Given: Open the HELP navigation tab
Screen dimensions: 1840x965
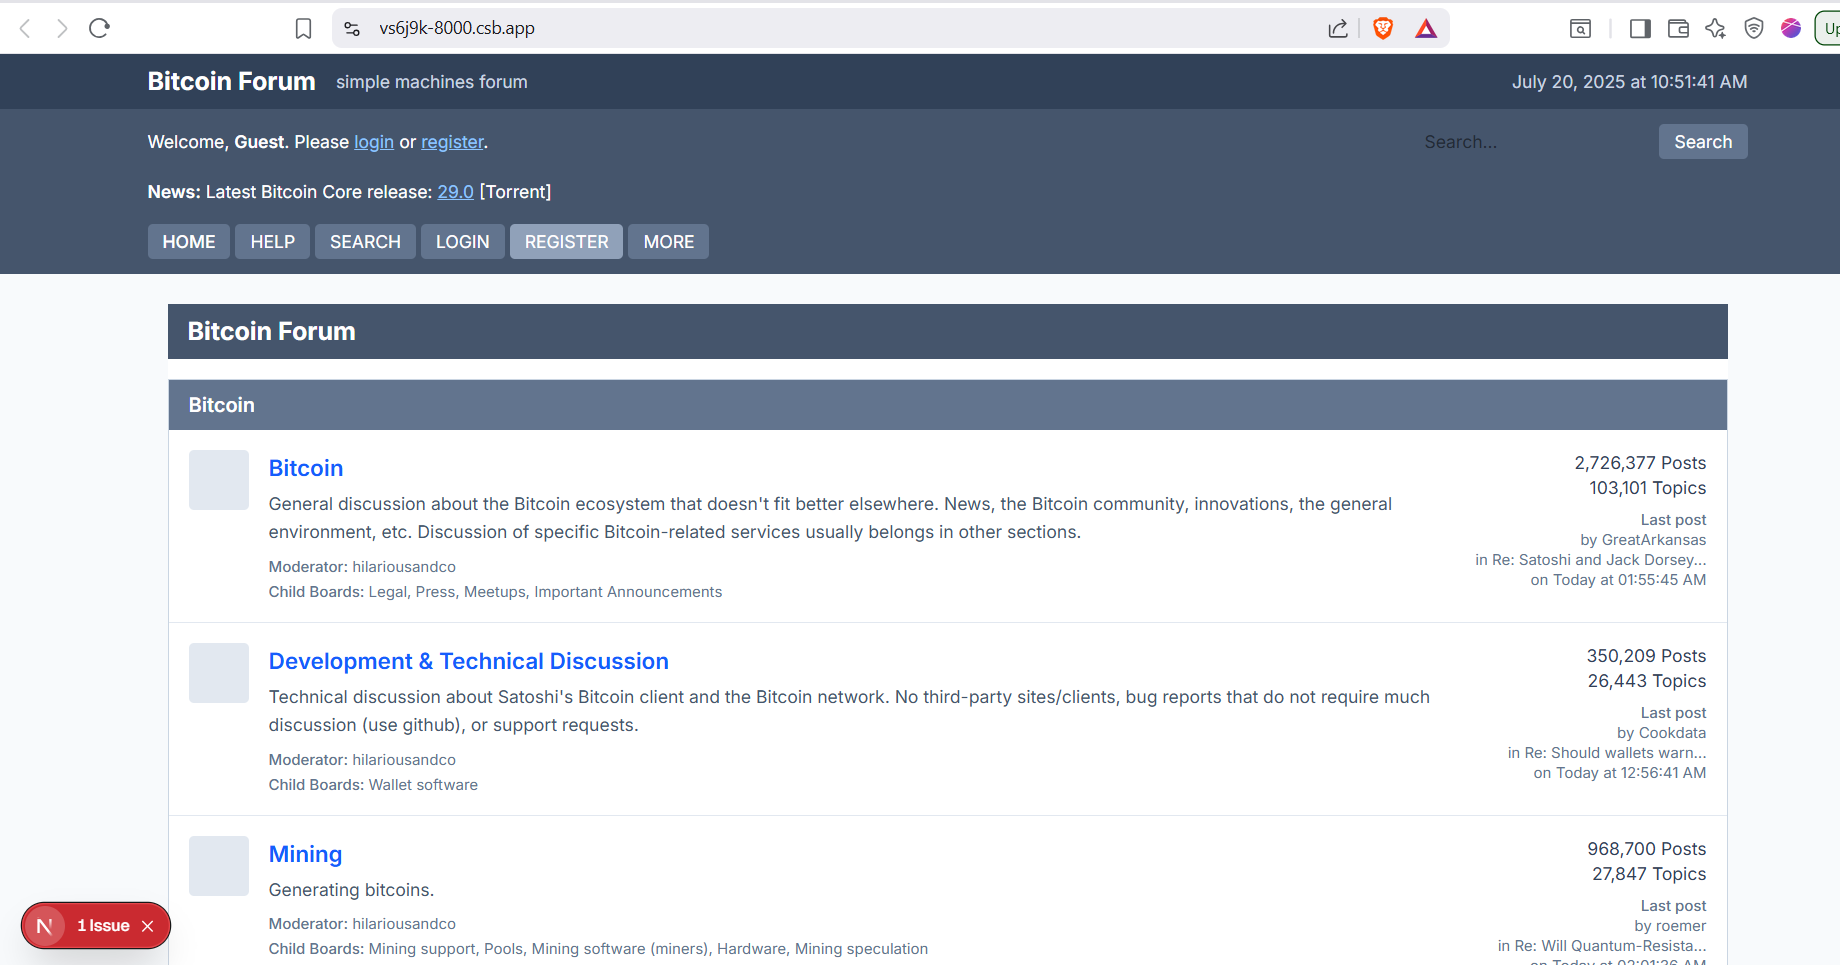Looking at the screenshot, I should [x=272, y=242].
